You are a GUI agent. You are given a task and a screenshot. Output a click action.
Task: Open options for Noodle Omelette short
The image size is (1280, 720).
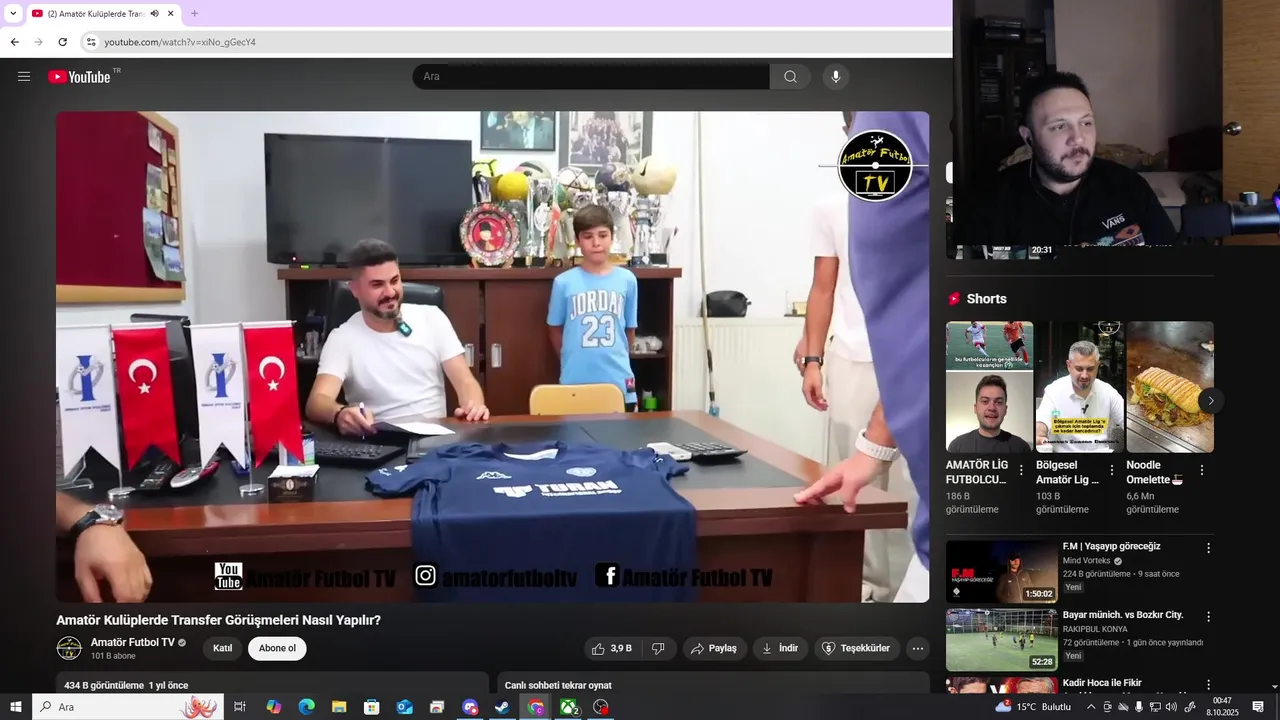pos(1201,470)
